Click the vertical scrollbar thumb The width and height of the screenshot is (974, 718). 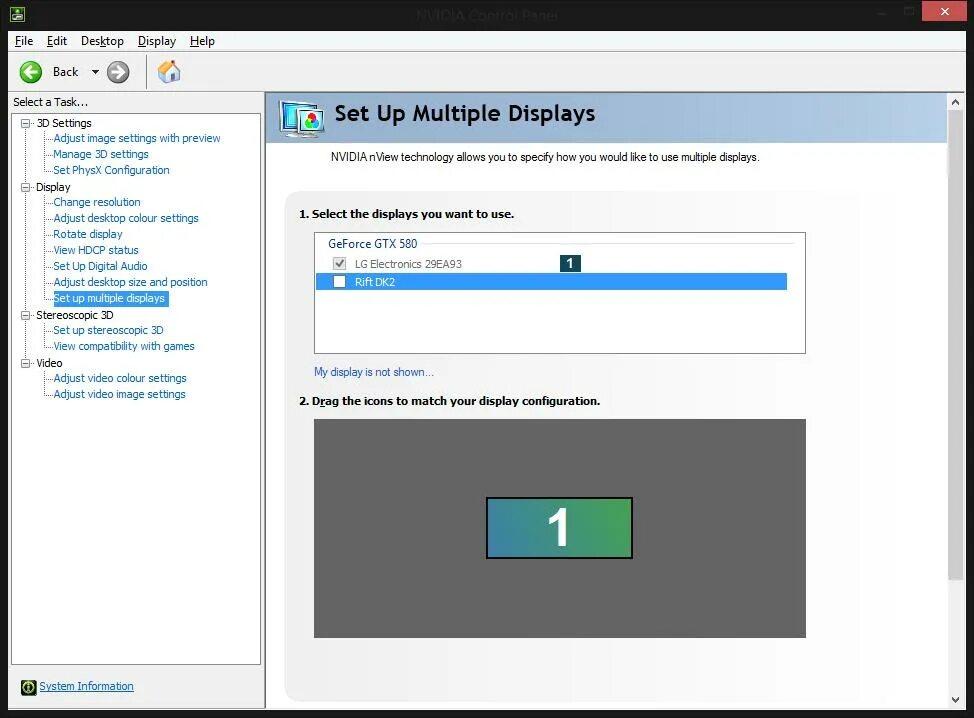955,345
